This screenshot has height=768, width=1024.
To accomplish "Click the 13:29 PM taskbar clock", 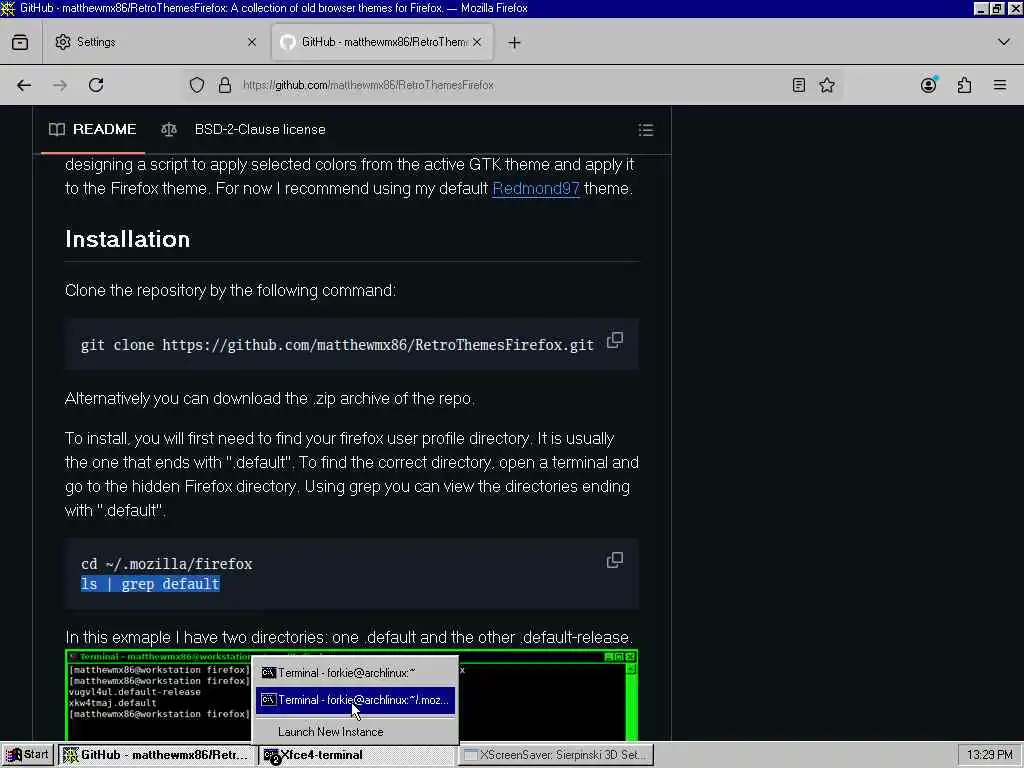I will tap(989, 755).
